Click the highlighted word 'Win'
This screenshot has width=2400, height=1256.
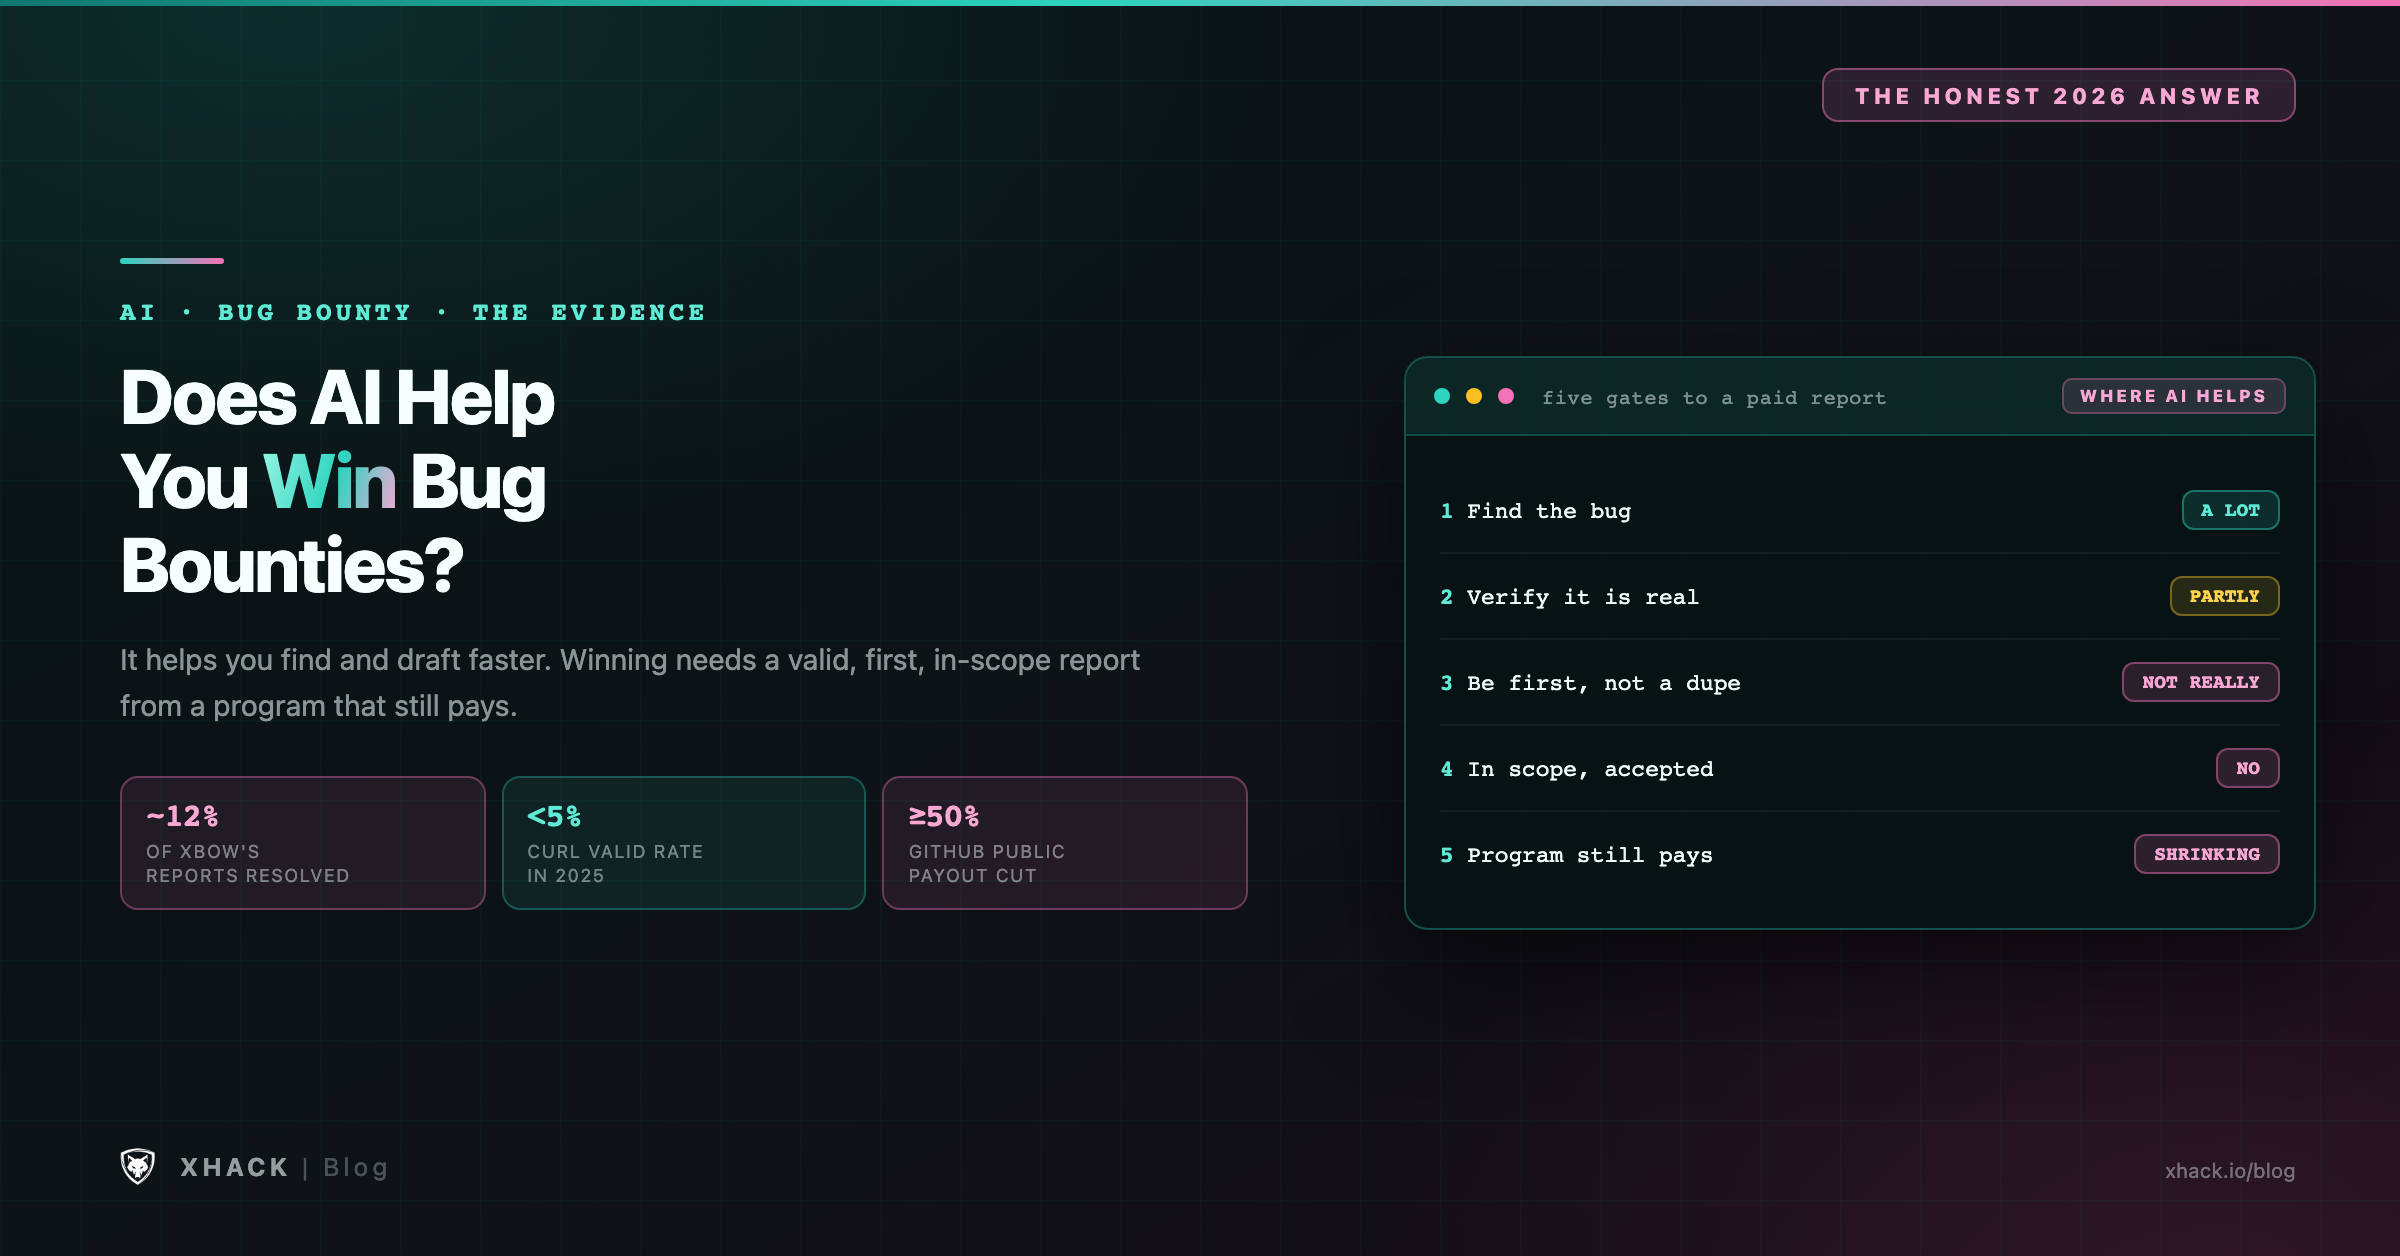click(329, 481)
